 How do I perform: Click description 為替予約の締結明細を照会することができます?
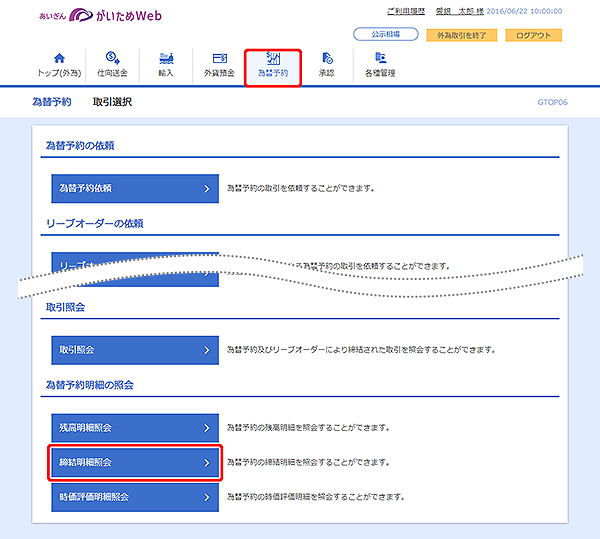(308, 462)
